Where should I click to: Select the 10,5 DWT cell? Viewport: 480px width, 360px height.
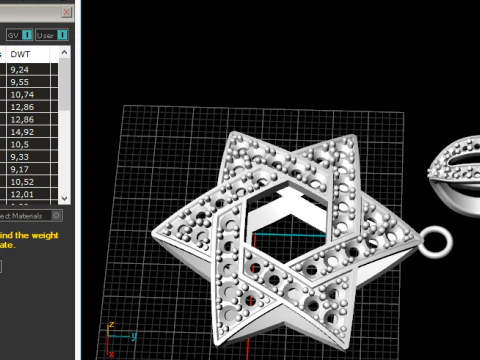(x=28, y=144)
